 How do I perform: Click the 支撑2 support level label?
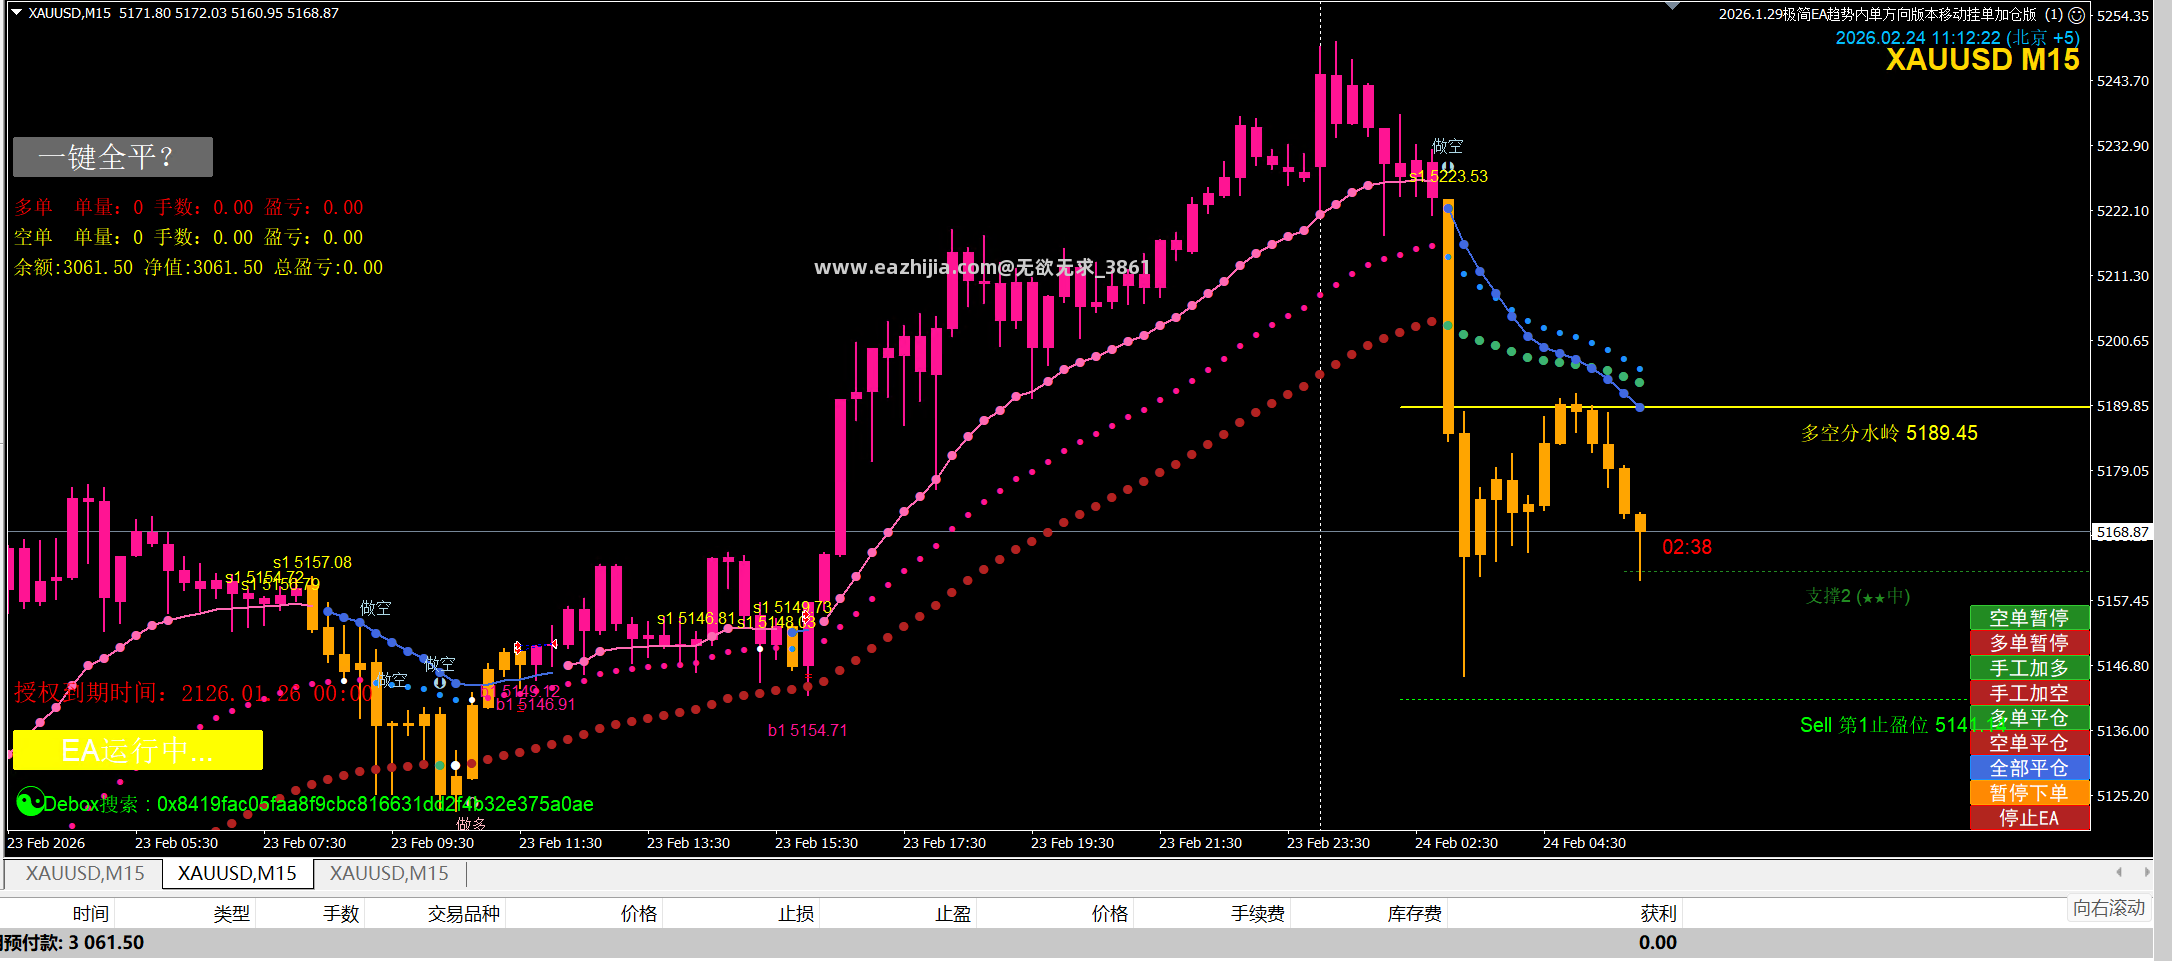(1858, 596)
